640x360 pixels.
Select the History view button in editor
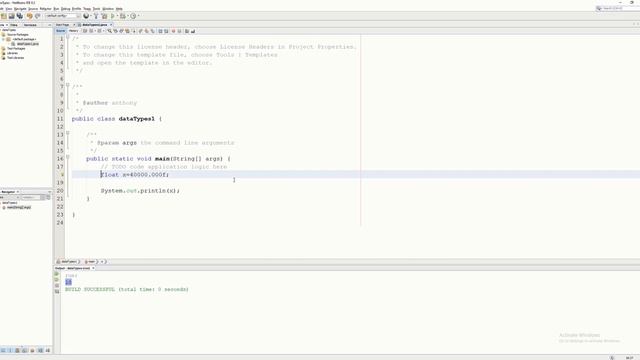[73, 31]
